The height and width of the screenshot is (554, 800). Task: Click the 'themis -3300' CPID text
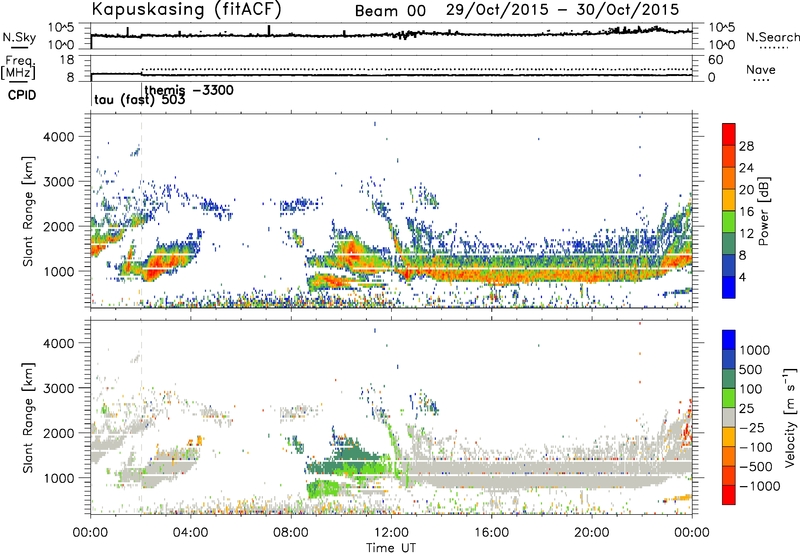(189, 90)
